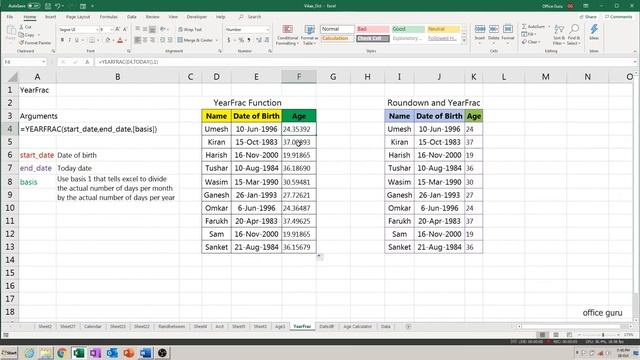Image resolution: width=640 pixels, height=360 pixels.
Task: Switch to the Developer tab
Action: [x=197, y=17]
